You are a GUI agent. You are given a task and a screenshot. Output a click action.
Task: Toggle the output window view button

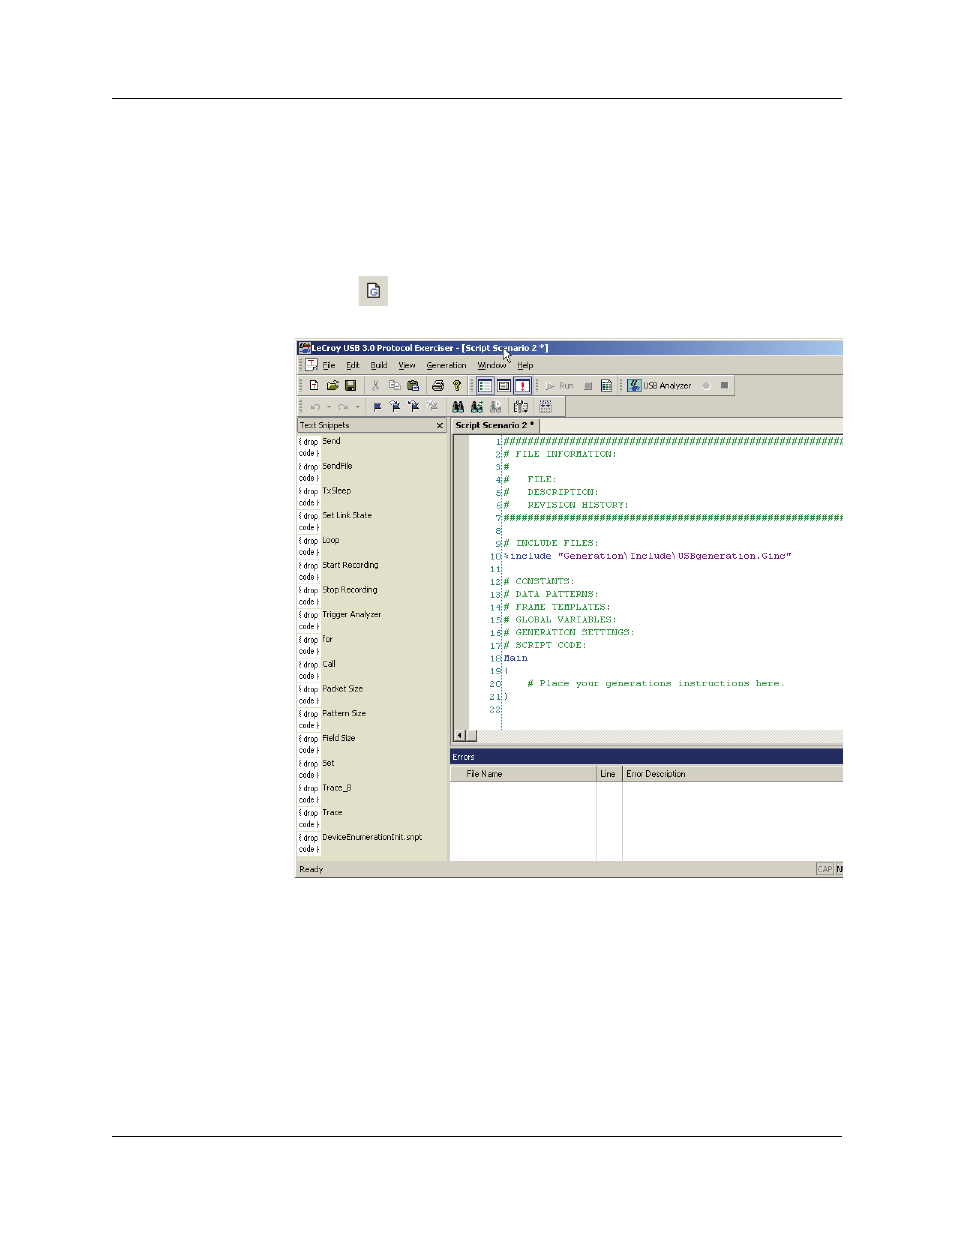(504, 386)
